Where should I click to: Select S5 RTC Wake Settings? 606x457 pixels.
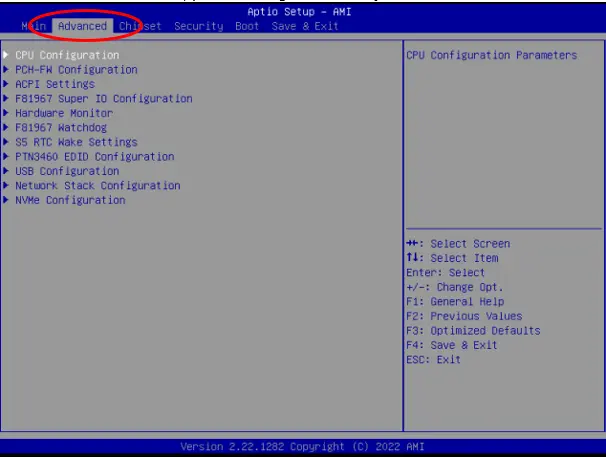(x=76, y=142)
